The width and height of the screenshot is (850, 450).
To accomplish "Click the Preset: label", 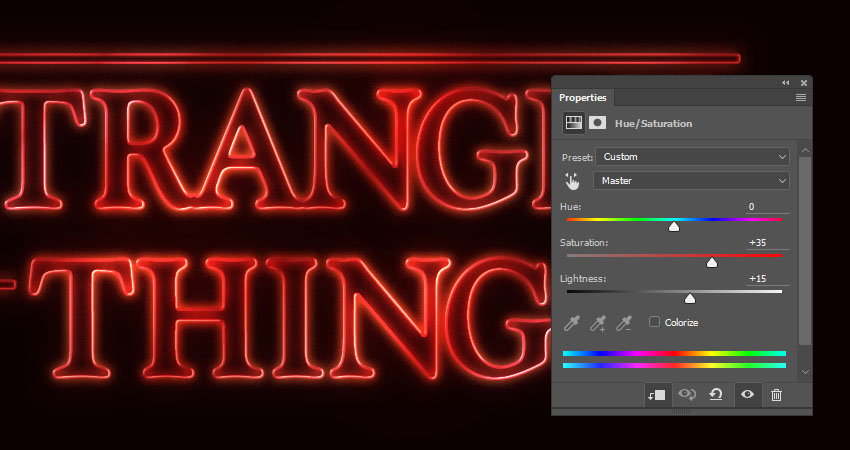I will pyautogui.click(x=577, y=157).
